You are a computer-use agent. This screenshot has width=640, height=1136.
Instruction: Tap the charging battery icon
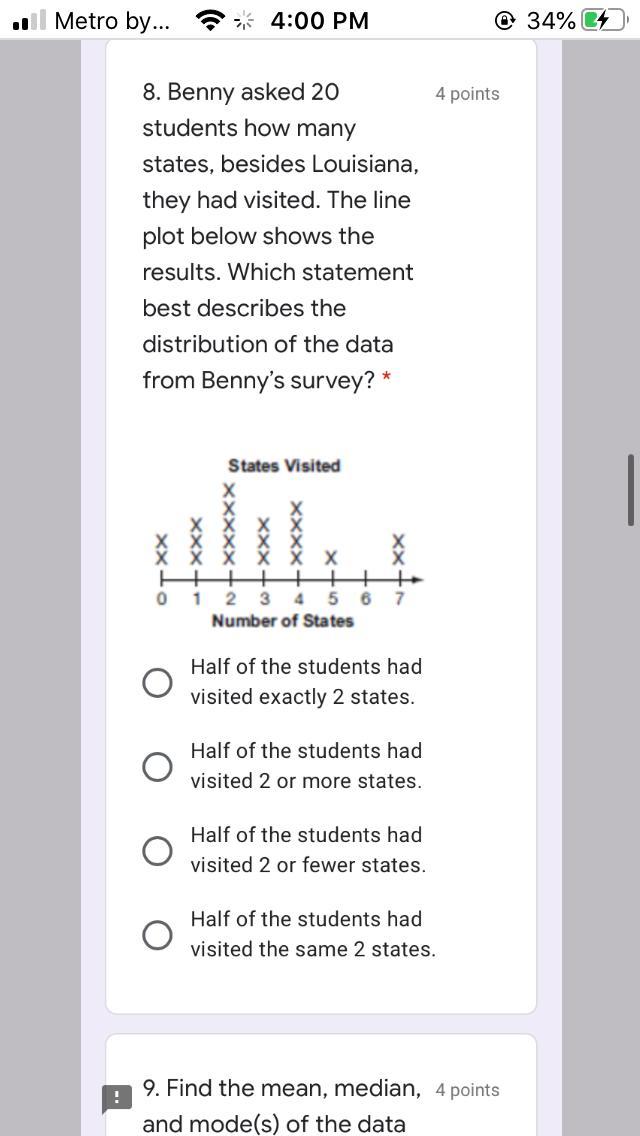[607, 20]
